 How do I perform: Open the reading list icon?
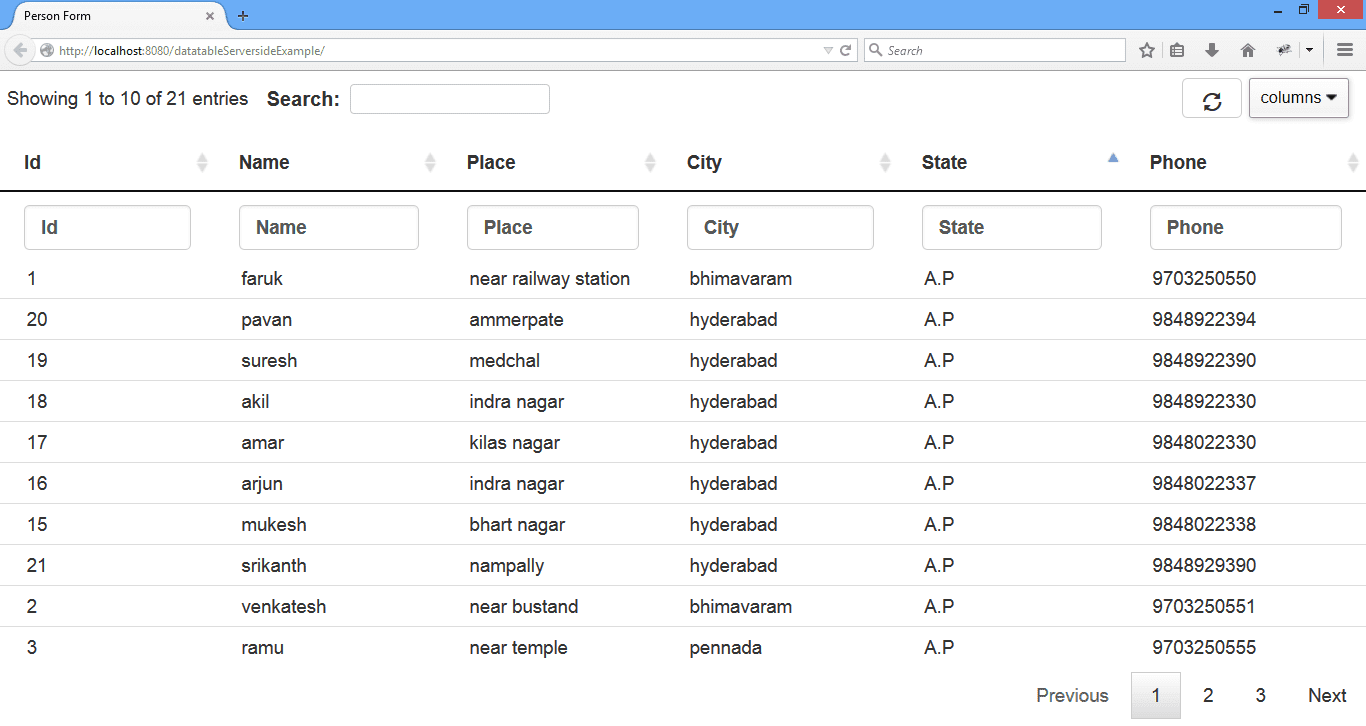1179,49
